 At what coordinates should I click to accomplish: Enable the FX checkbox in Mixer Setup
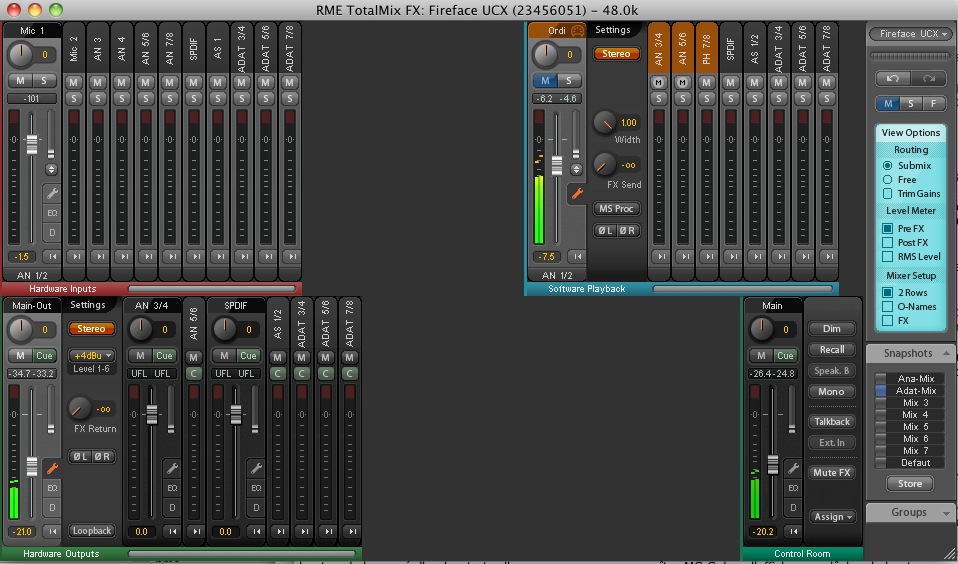(x=887, y=321)
